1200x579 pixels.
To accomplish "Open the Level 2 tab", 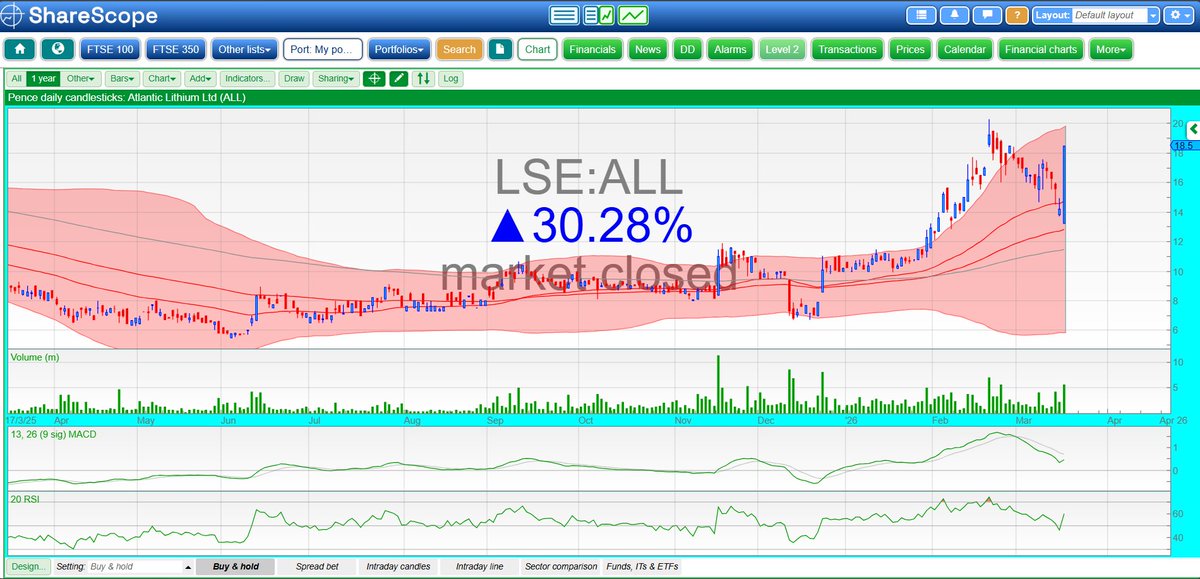I will [781, 49].
